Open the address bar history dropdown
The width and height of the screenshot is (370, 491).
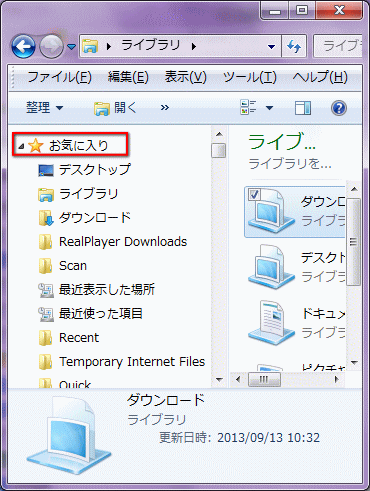tap(272, 46)
